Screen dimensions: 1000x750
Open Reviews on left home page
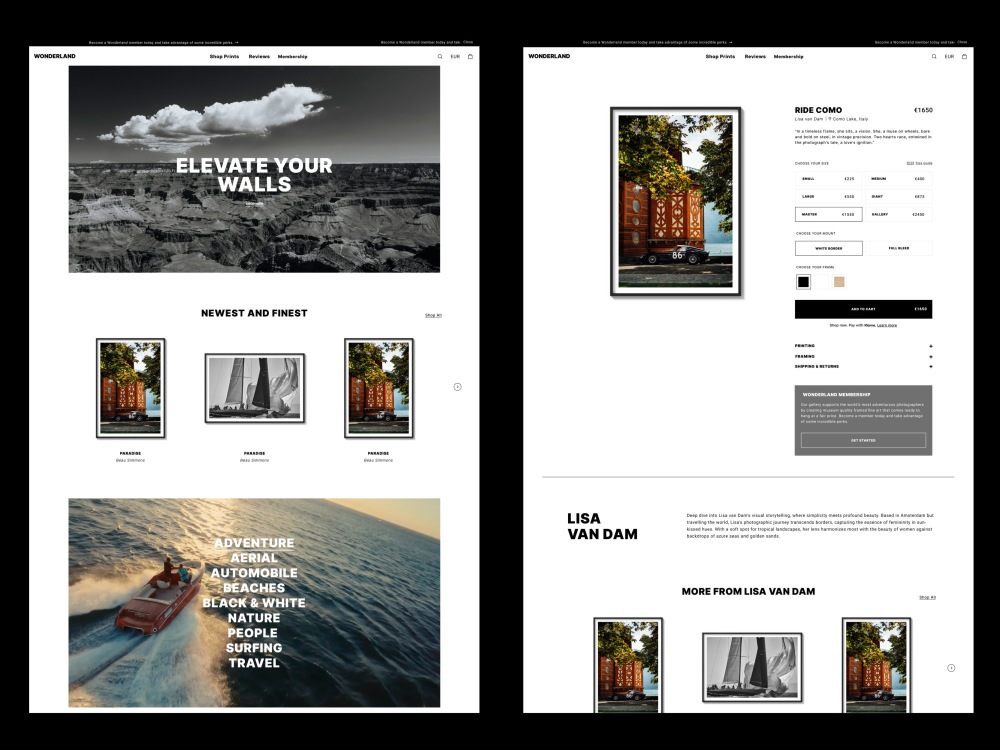[259, 57]
